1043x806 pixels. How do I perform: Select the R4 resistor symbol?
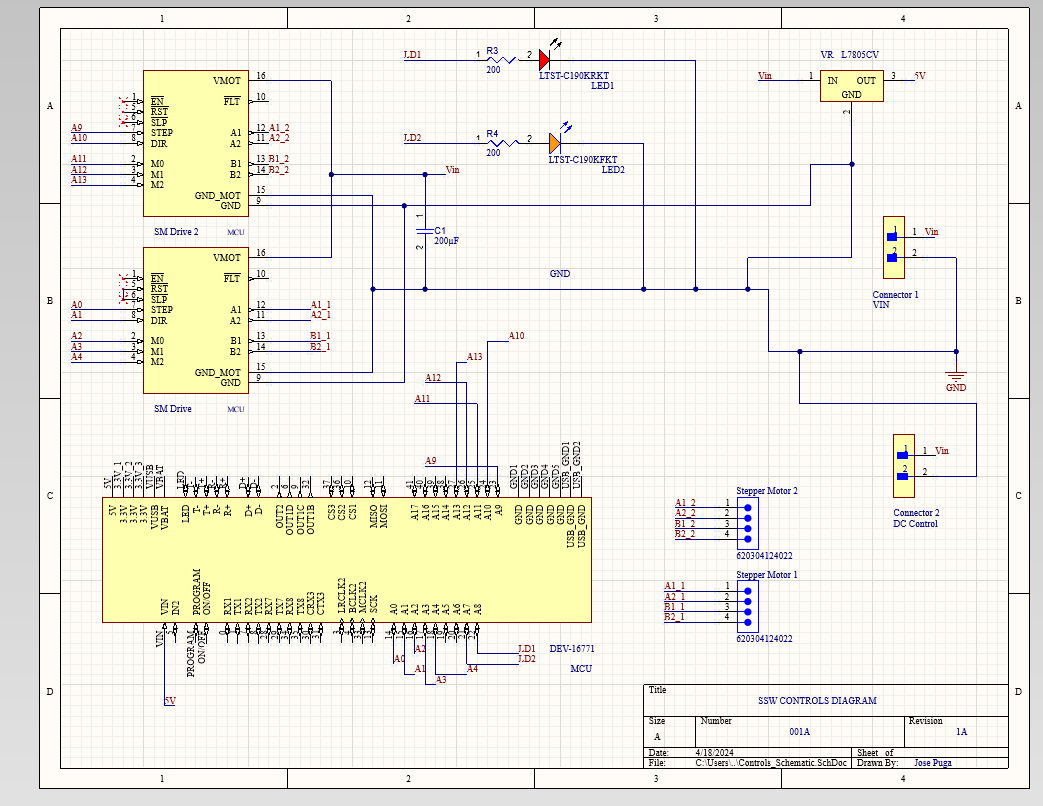point(503,142)
